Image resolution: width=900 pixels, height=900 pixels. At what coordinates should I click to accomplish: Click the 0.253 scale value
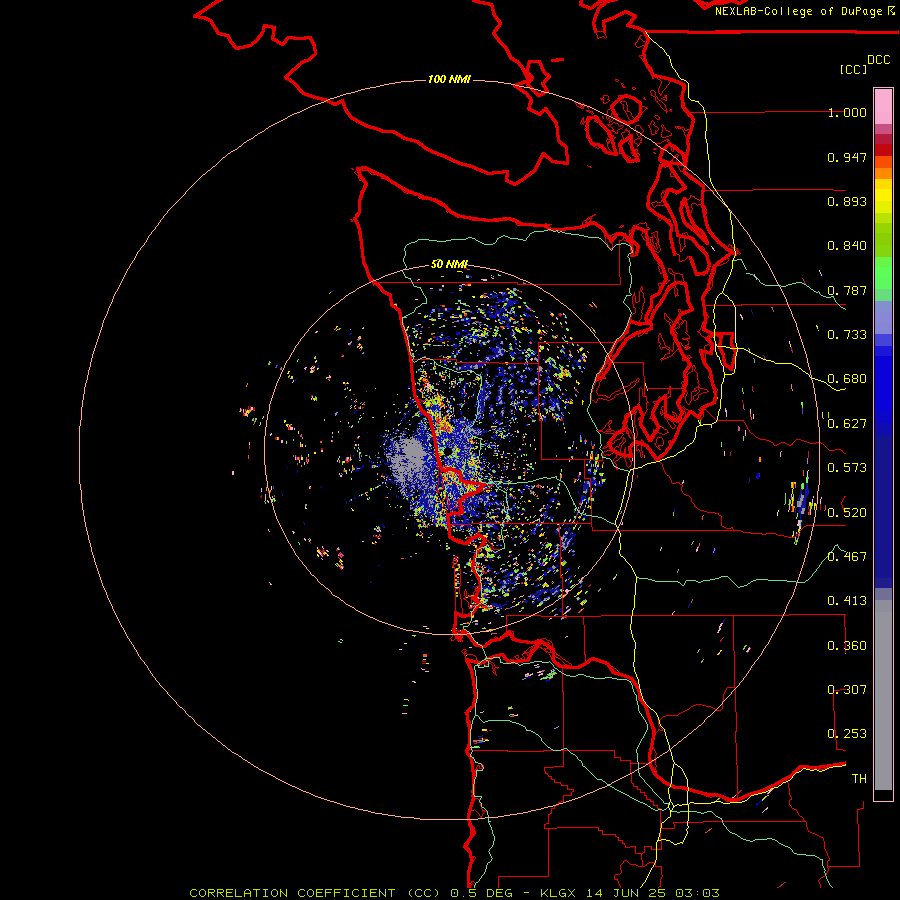pos(847,734)
